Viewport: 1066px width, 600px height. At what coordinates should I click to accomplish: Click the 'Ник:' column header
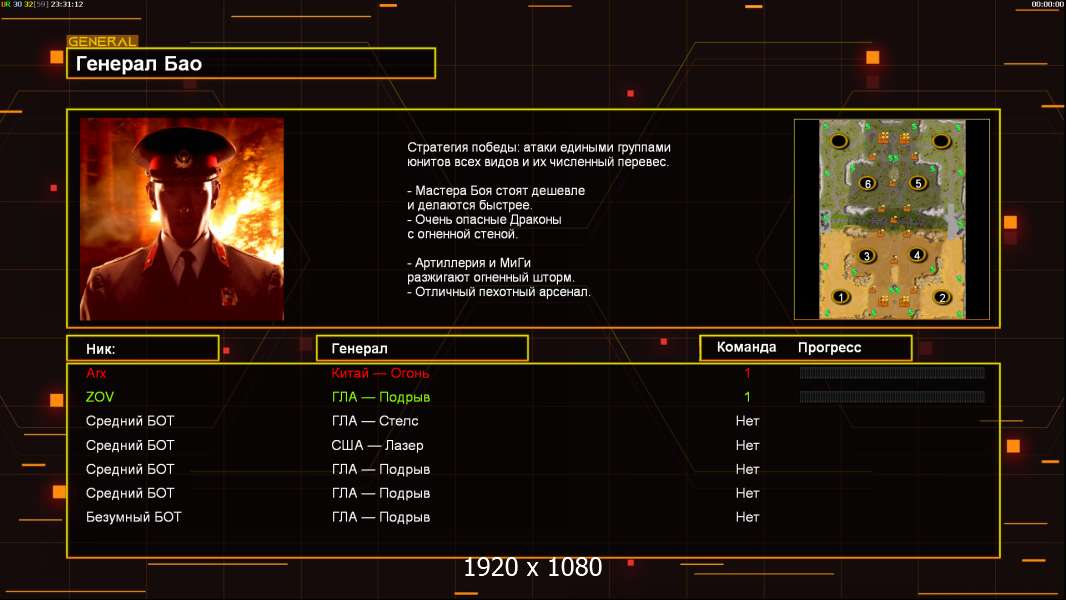click(143, 349)
